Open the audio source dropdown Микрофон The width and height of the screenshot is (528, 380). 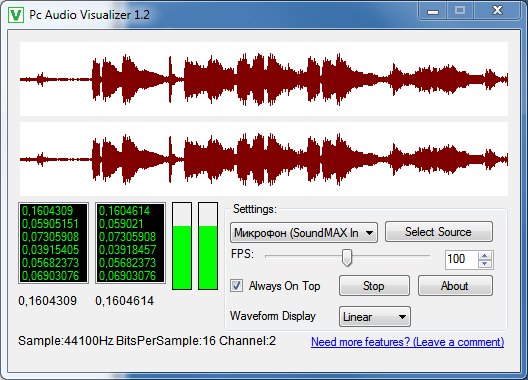point(304,232)
